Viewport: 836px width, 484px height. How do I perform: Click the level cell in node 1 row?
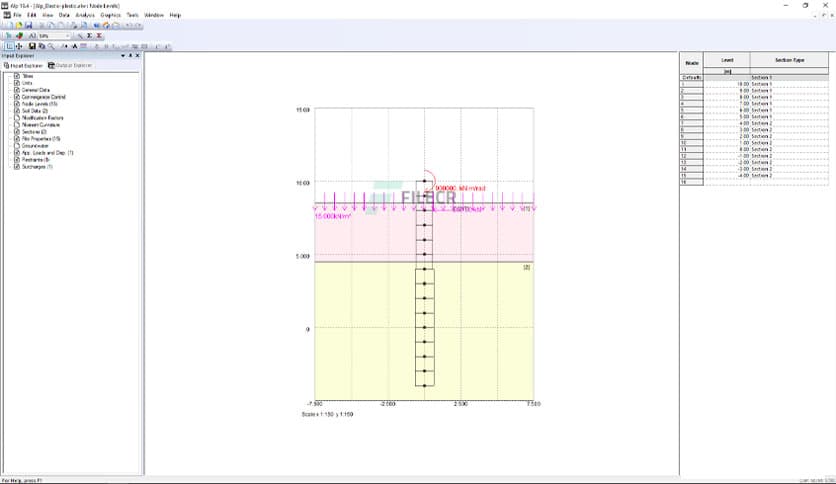pyautogui.click(x=727, y=84)
